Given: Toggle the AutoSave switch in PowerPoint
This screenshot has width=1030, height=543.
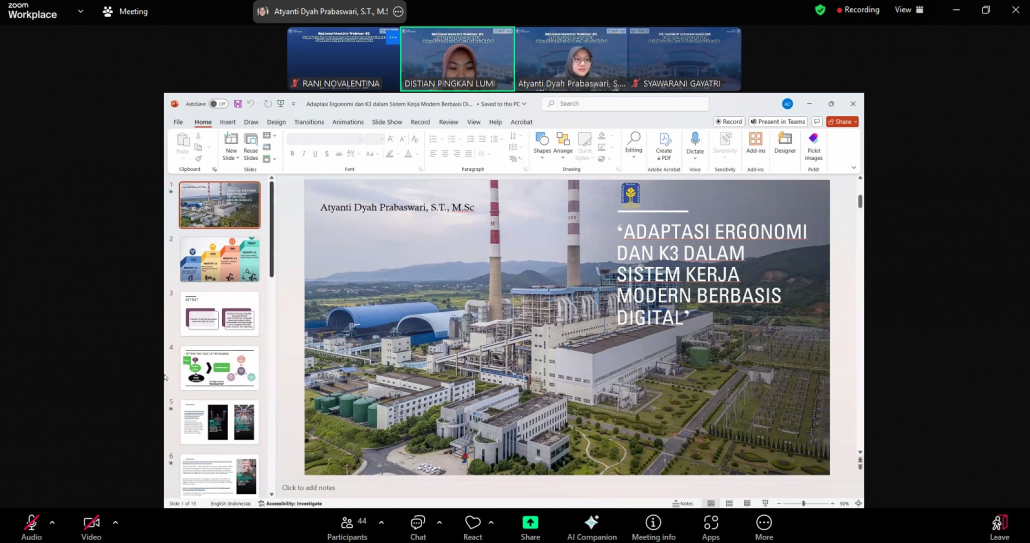Looking at the screenshot, I should point(218,104).
